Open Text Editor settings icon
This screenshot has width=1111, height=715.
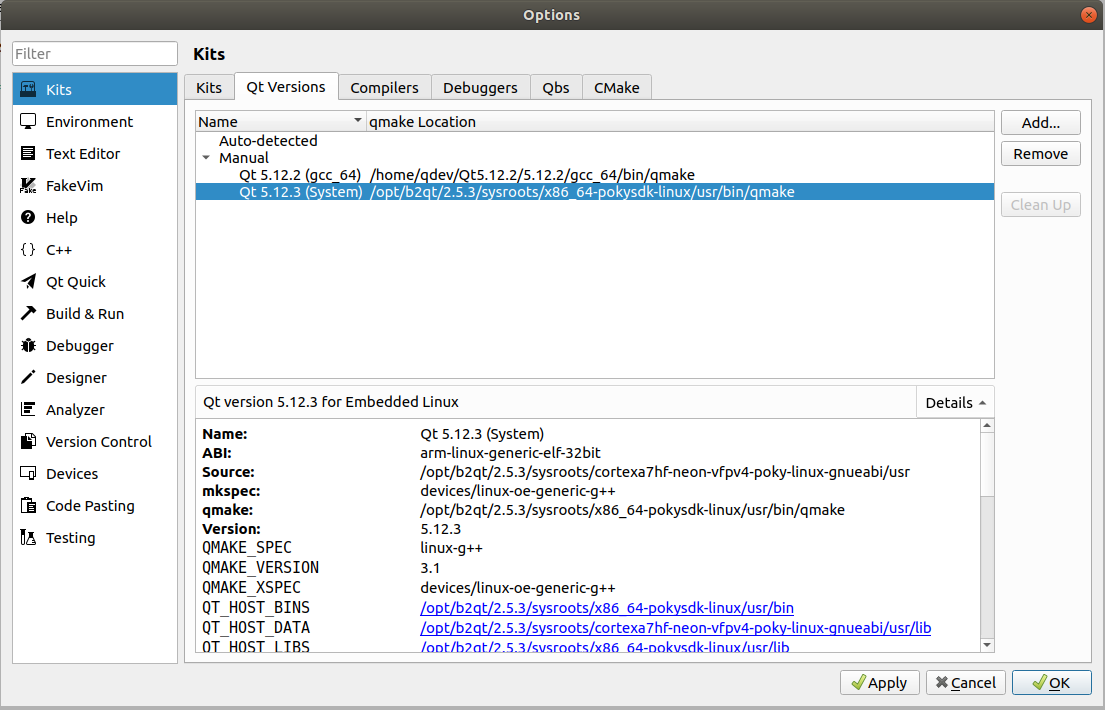point(28,153)
